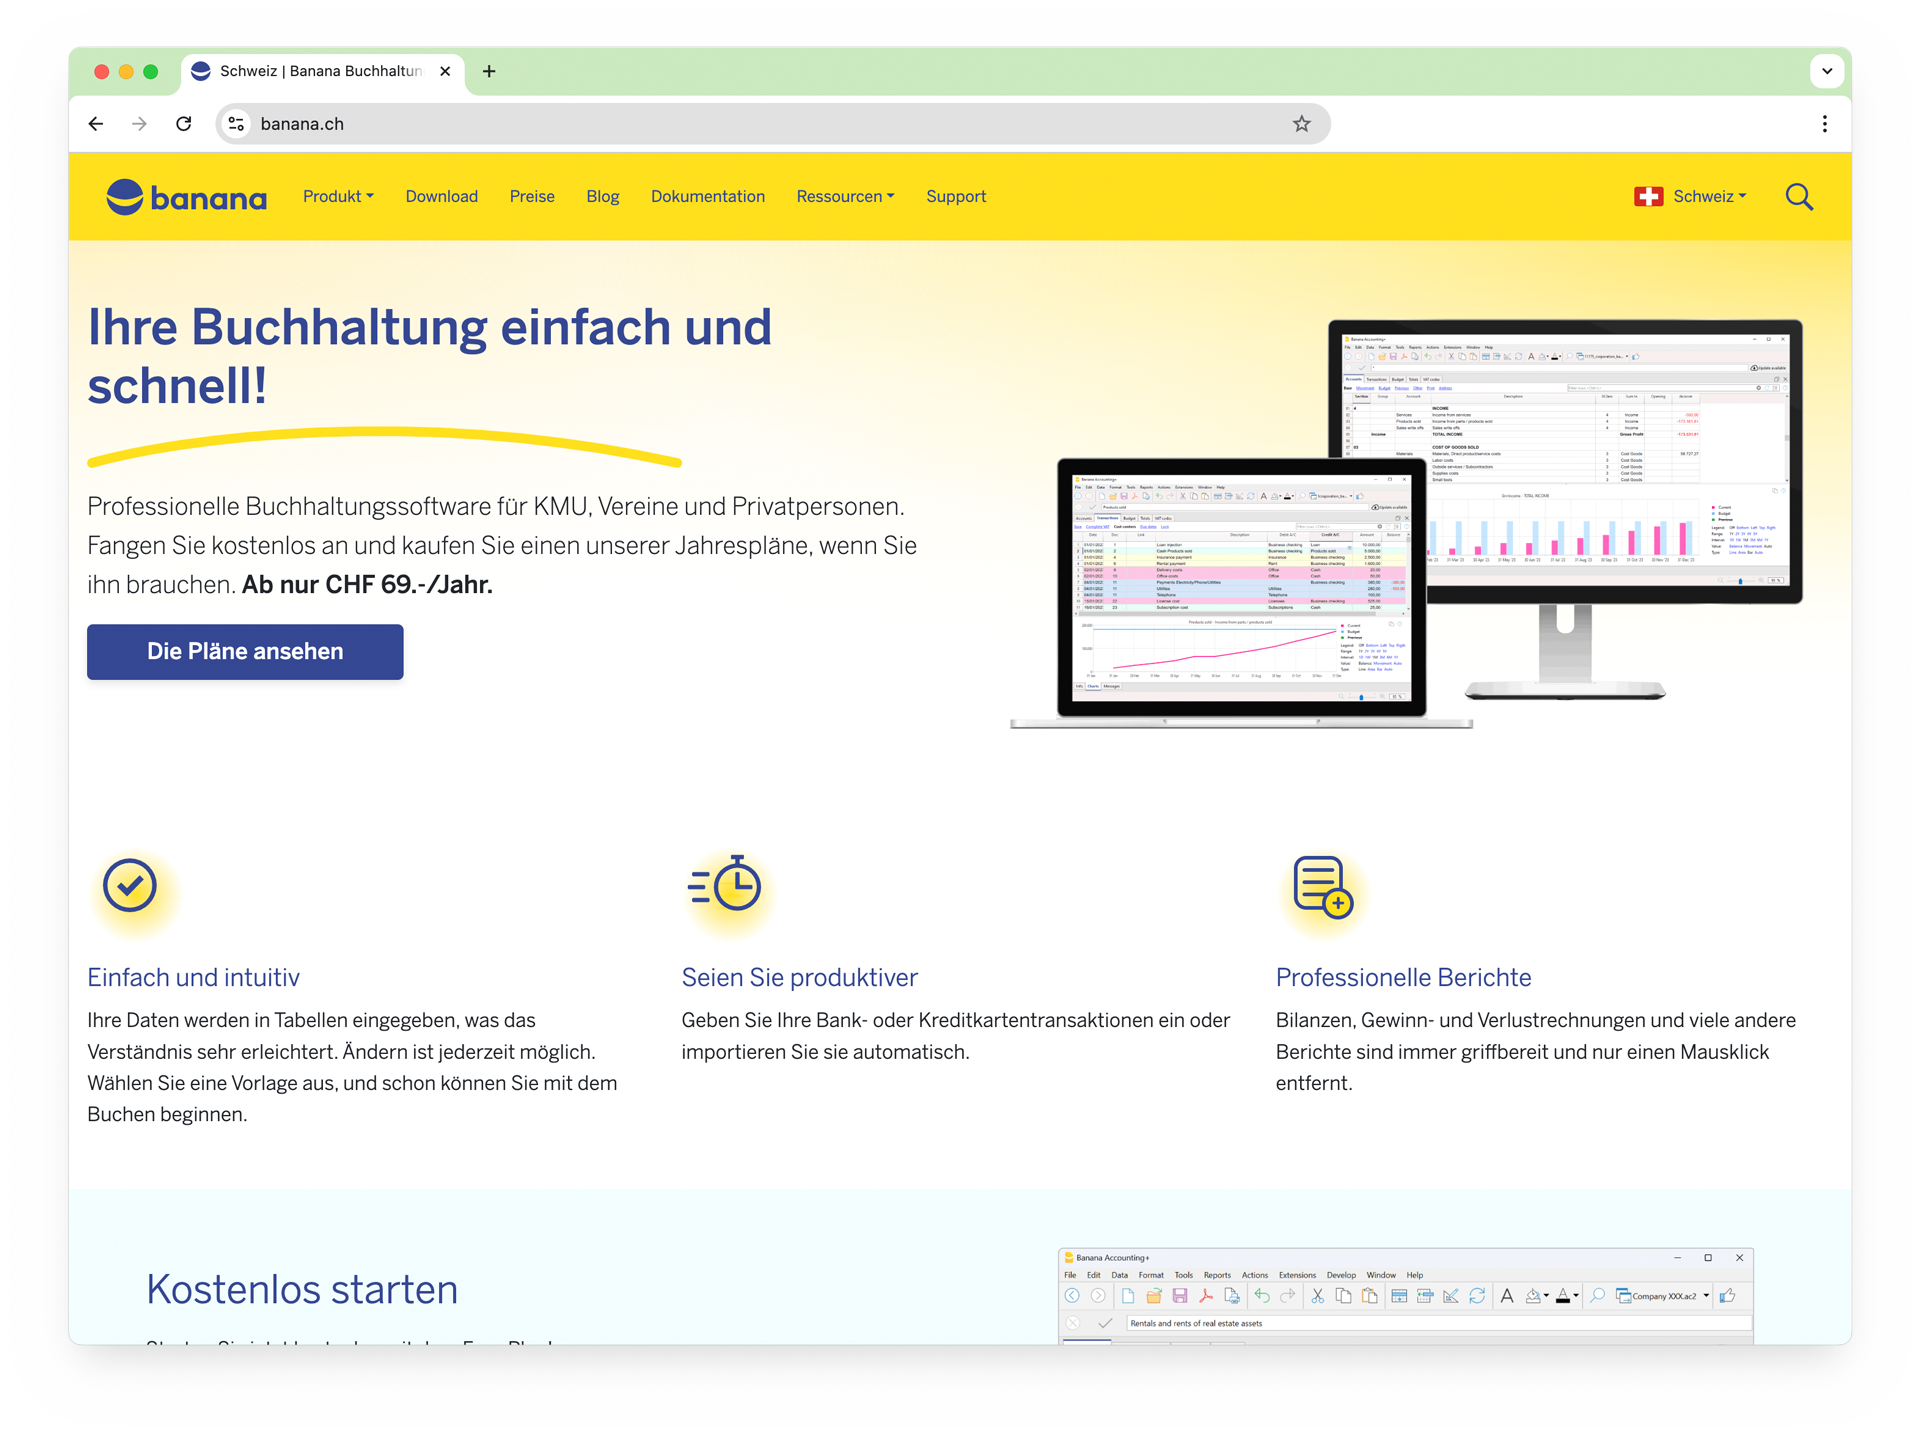Open the Download page

click(x=441, y=197)
